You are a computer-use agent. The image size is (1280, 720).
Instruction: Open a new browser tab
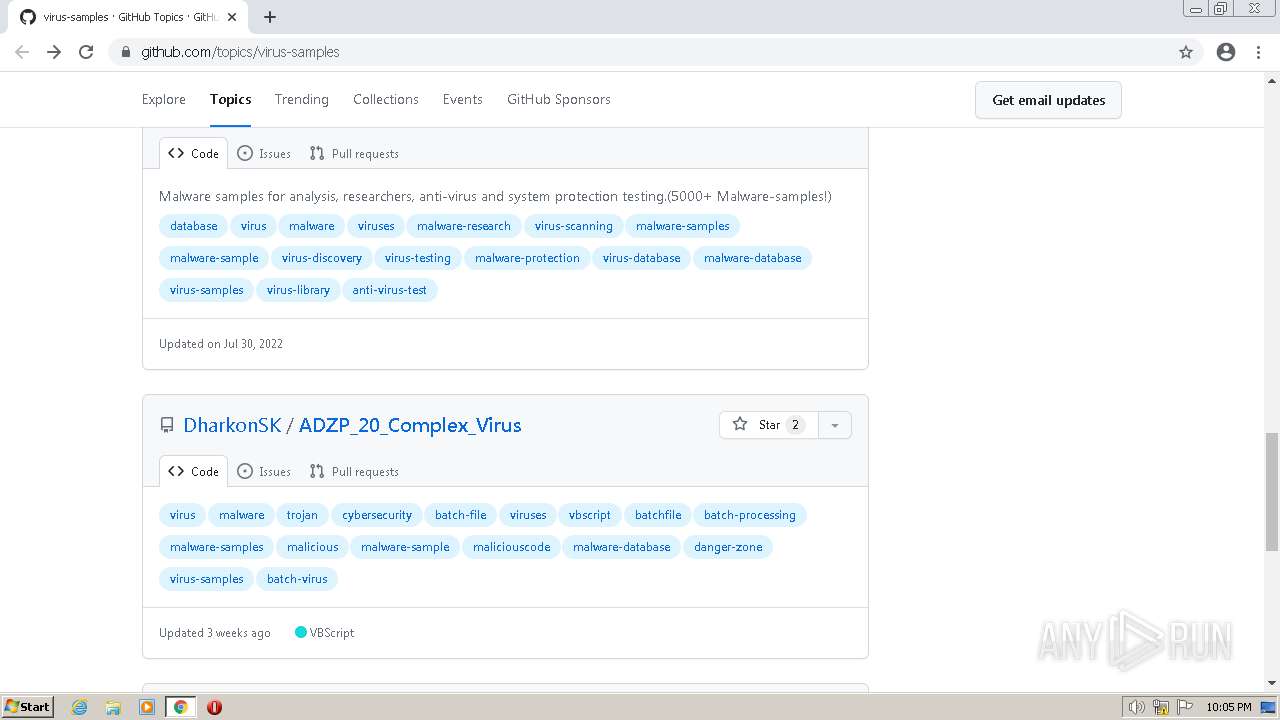(x=270, y=17)
